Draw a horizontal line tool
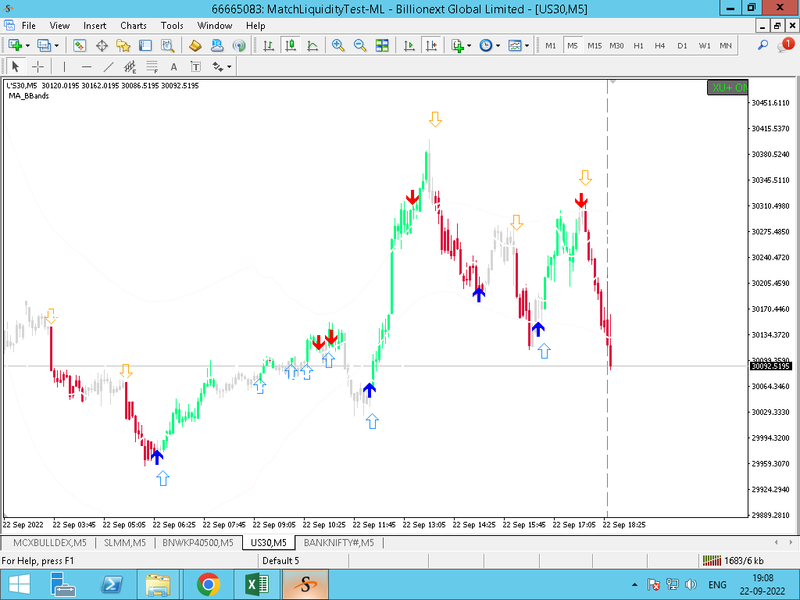 pos(86,66)
